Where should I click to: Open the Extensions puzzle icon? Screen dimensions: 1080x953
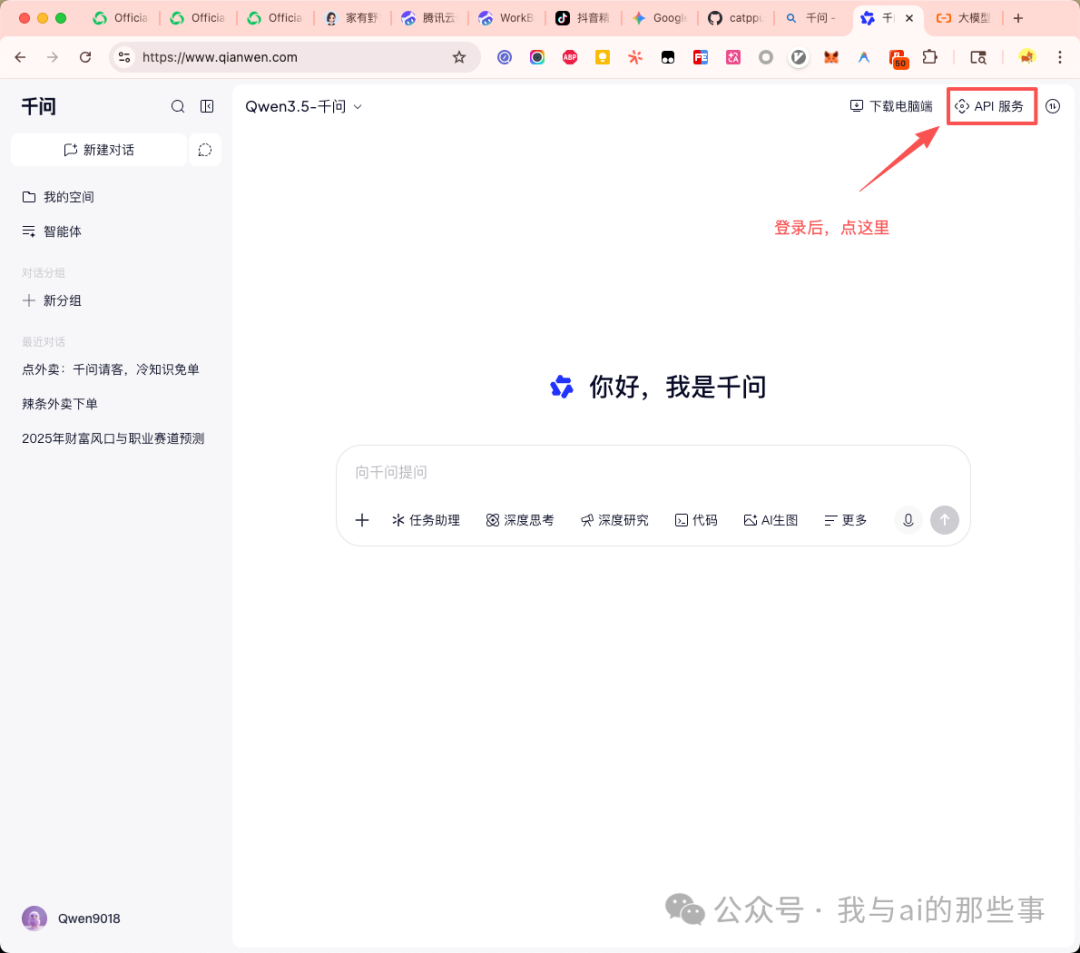click(930, 57)
